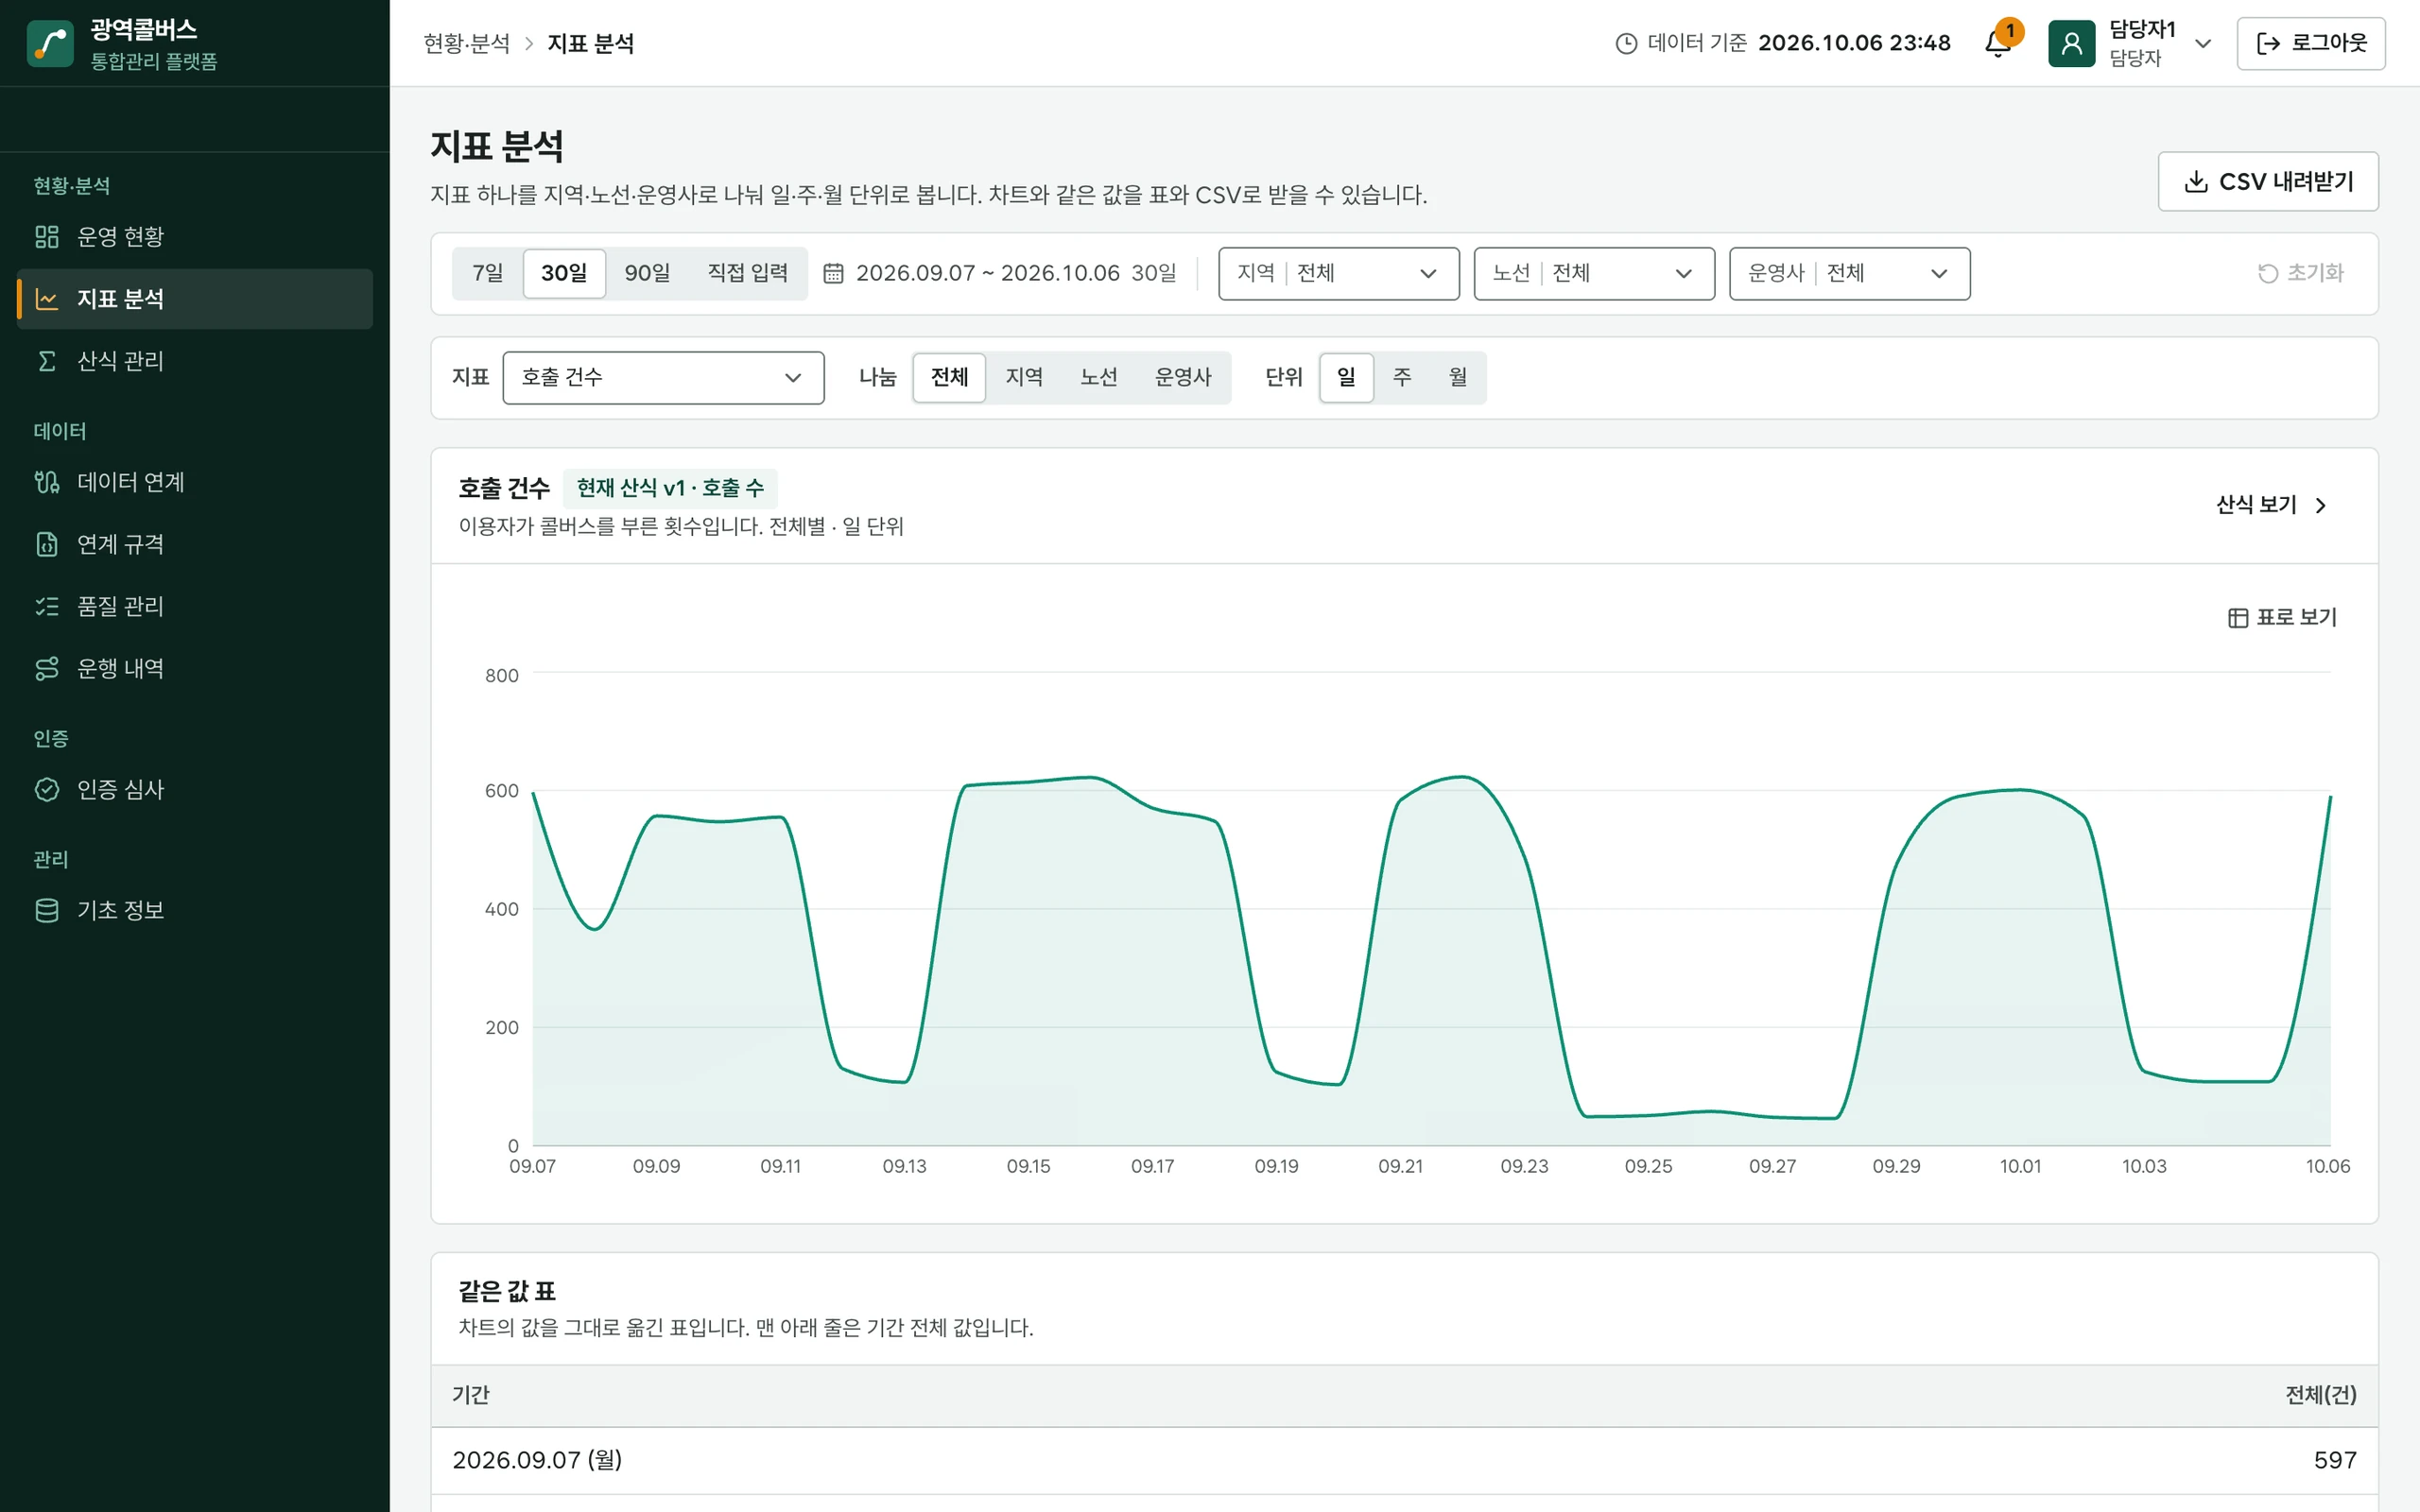
Task: Split the metric by 노선
Action: pyautogui.click(x=1098, y=377)
